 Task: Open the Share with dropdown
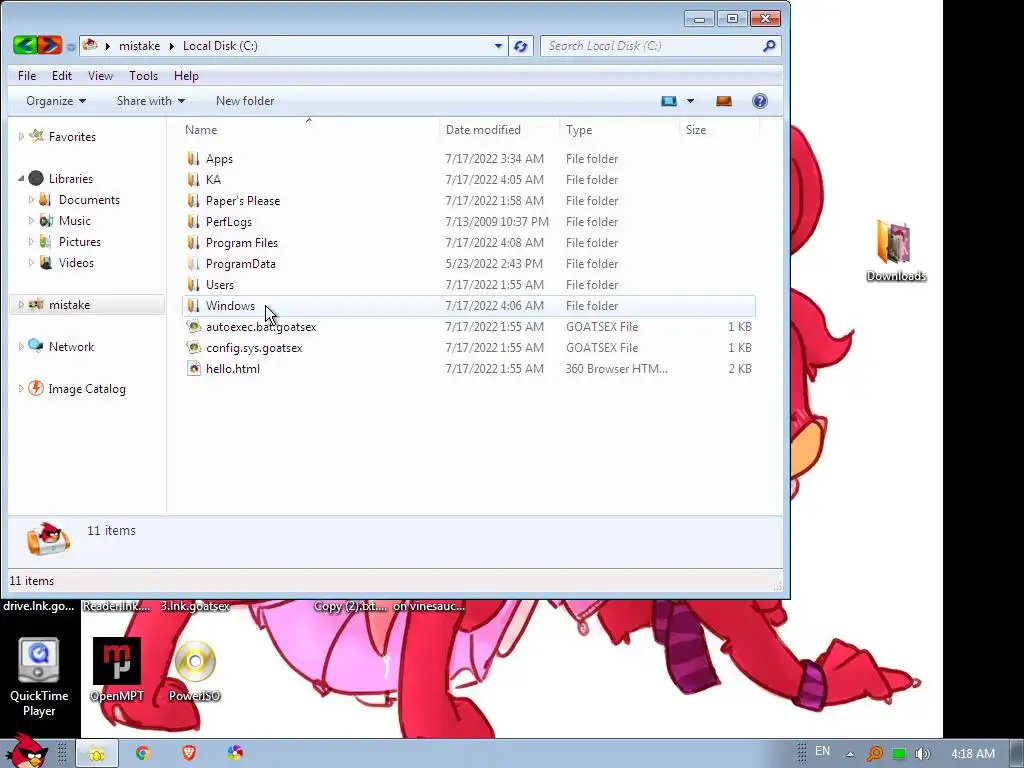(151, 101)
